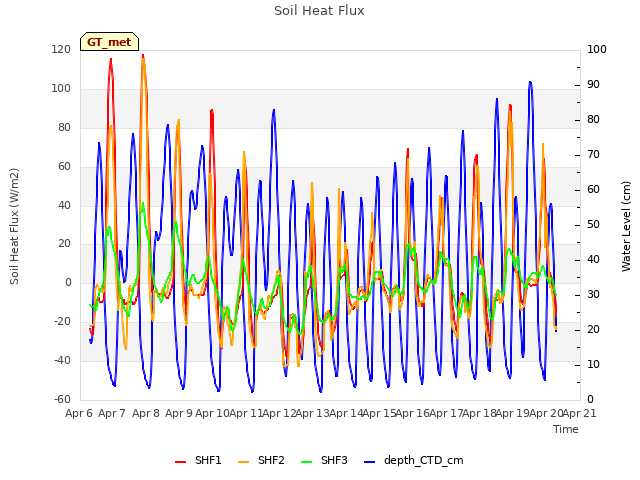Image resolution: width=640 pixels, height=480 pixels.
Task: Click the Apr 18 x-axis label
Action: pyautogui.click(x=479, y=413)
